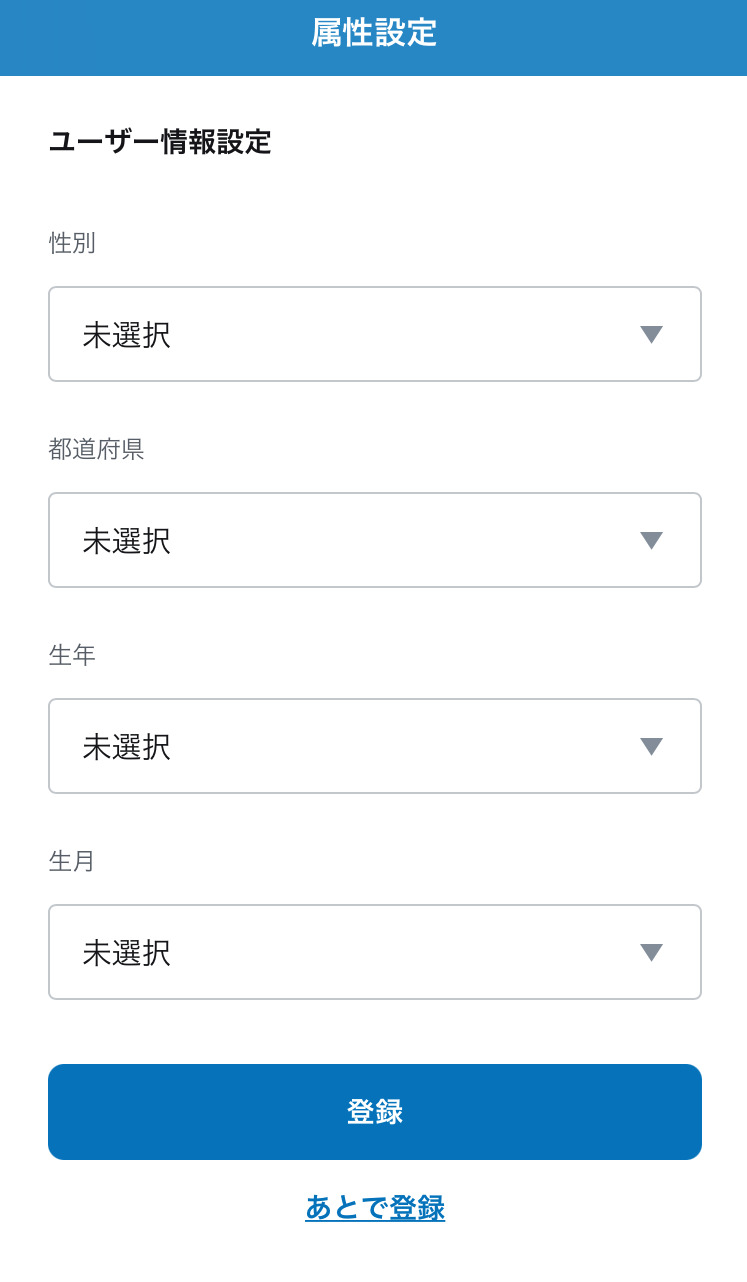The image size is (747, 1282).
Task: Click the 性別 dropdown arrow icon
Action: point(651,335)
